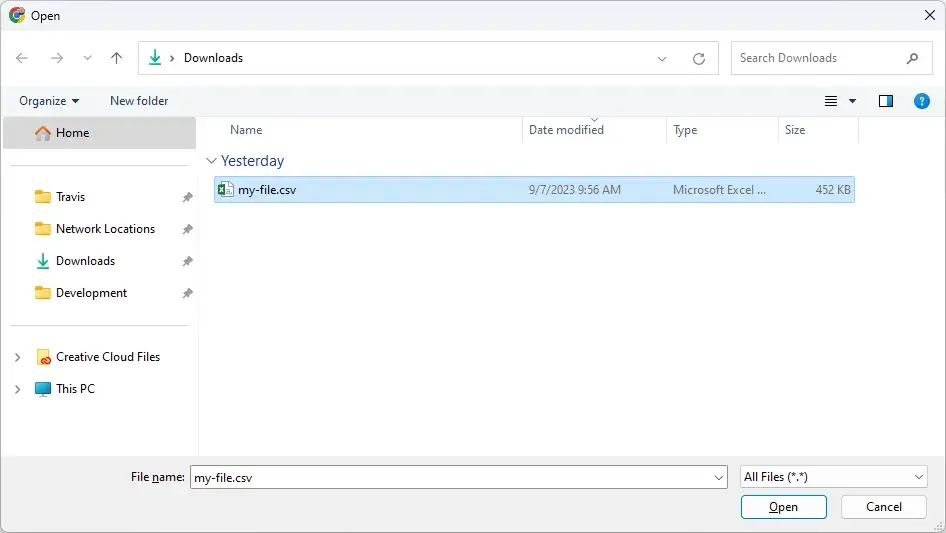Click the Back navigation arrow
946x533 pixels.
[22, 58]
